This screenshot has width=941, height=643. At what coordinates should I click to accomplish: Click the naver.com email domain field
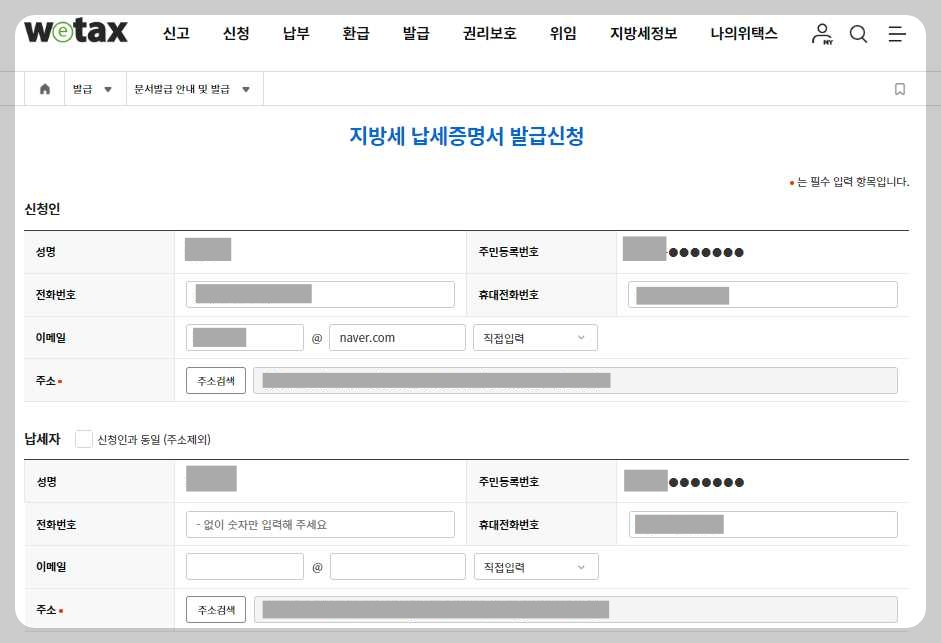click(397, 337)
